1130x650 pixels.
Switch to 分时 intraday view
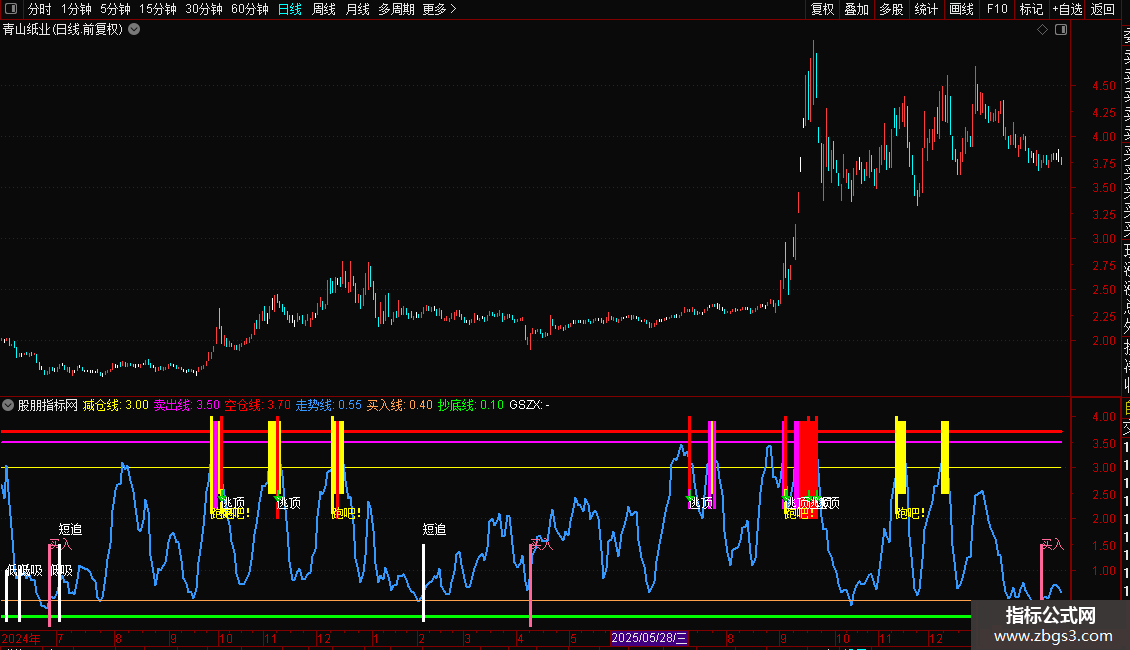(40, 9)
